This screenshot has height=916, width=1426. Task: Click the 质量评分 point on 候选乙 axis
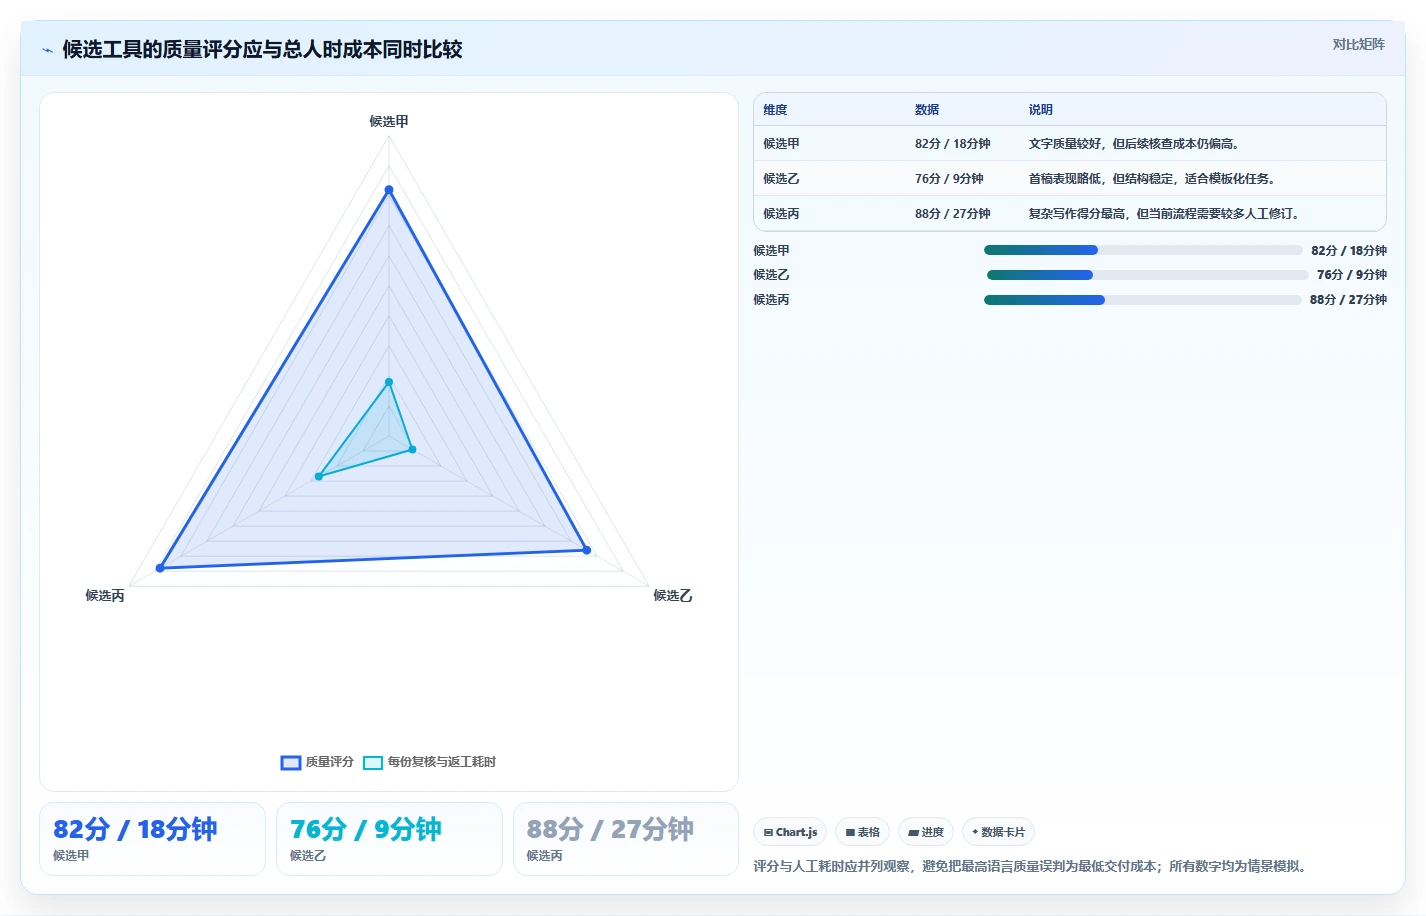point(587,550)
